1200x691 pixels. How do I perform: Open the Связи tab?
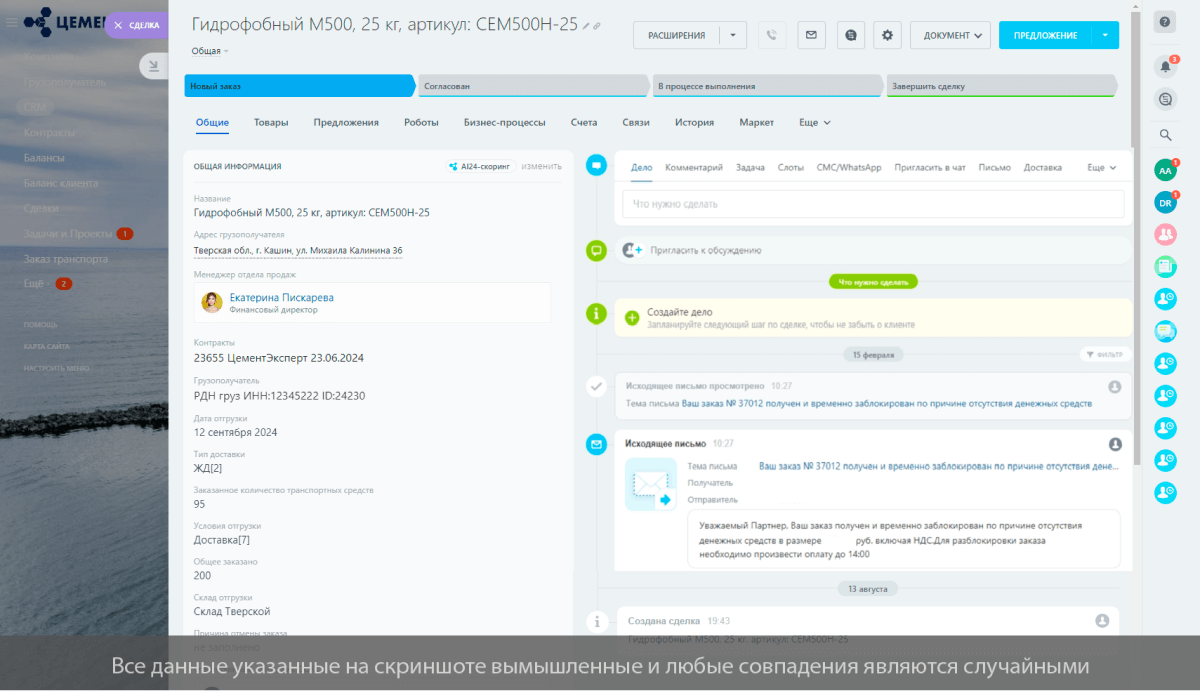[636, 122]
